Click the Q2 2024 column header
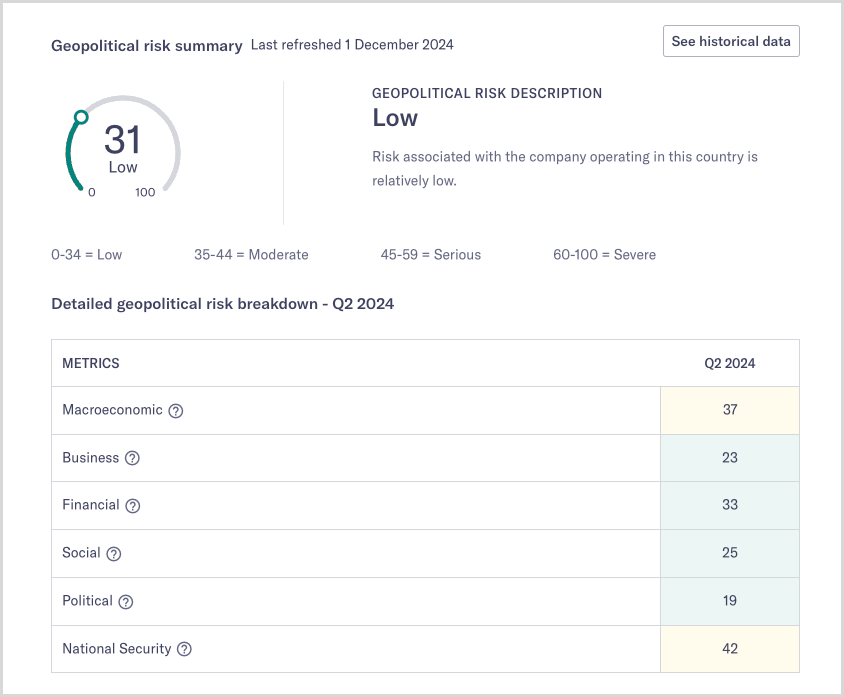The height and width of the screenshot is (697, 844). point(729,363)
